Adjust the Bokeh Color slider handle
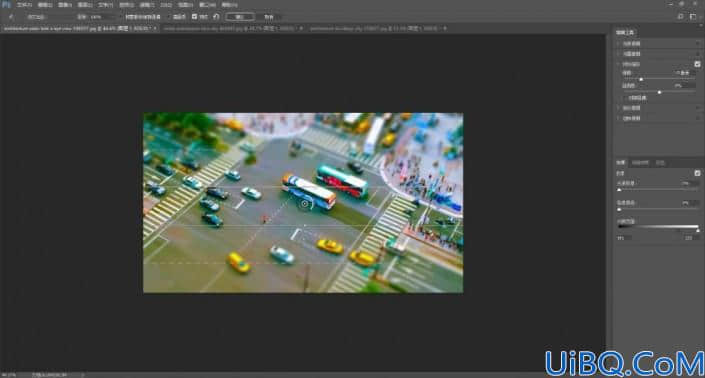 click(x=619, y=209)
